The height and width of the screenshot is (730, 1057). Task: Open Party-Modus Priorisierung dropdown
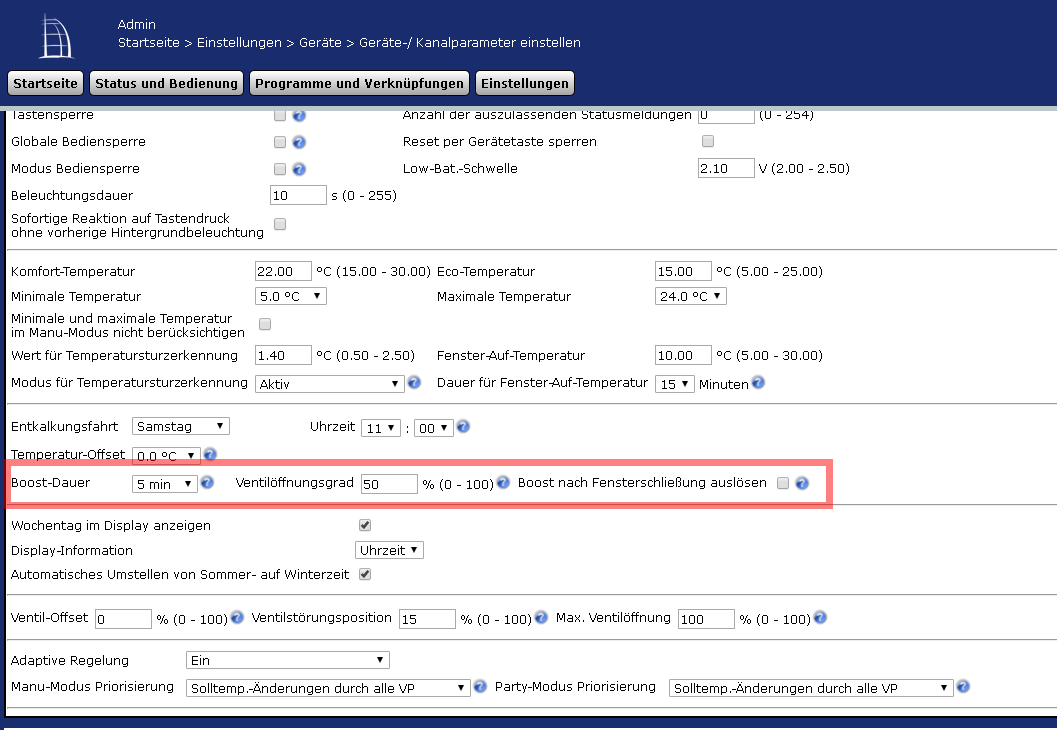pos(811,688)
